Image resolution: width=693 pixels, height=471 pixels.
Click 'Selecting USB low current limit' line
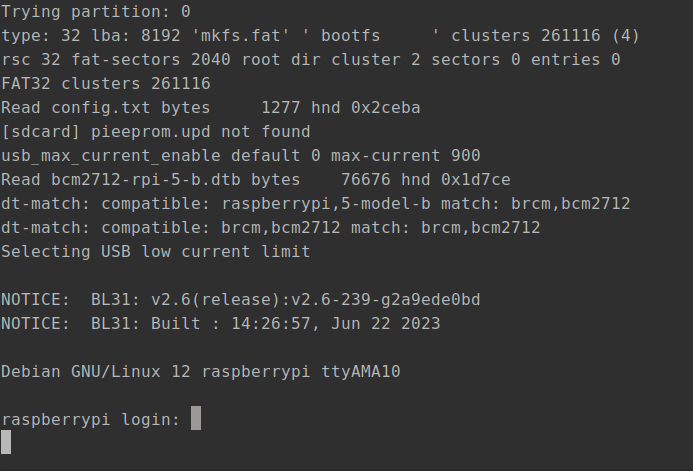pos(156,251)
